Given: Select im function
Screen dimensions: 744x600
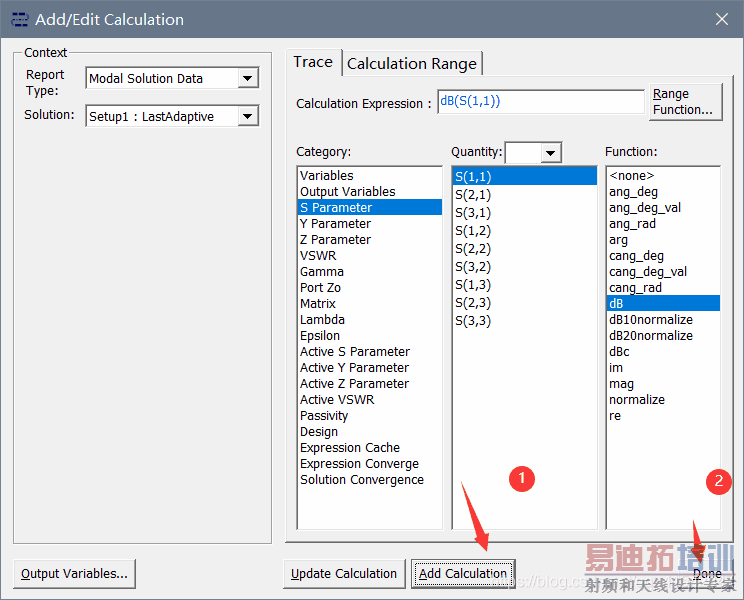Looking at the screenshot, I should (663, 368).
